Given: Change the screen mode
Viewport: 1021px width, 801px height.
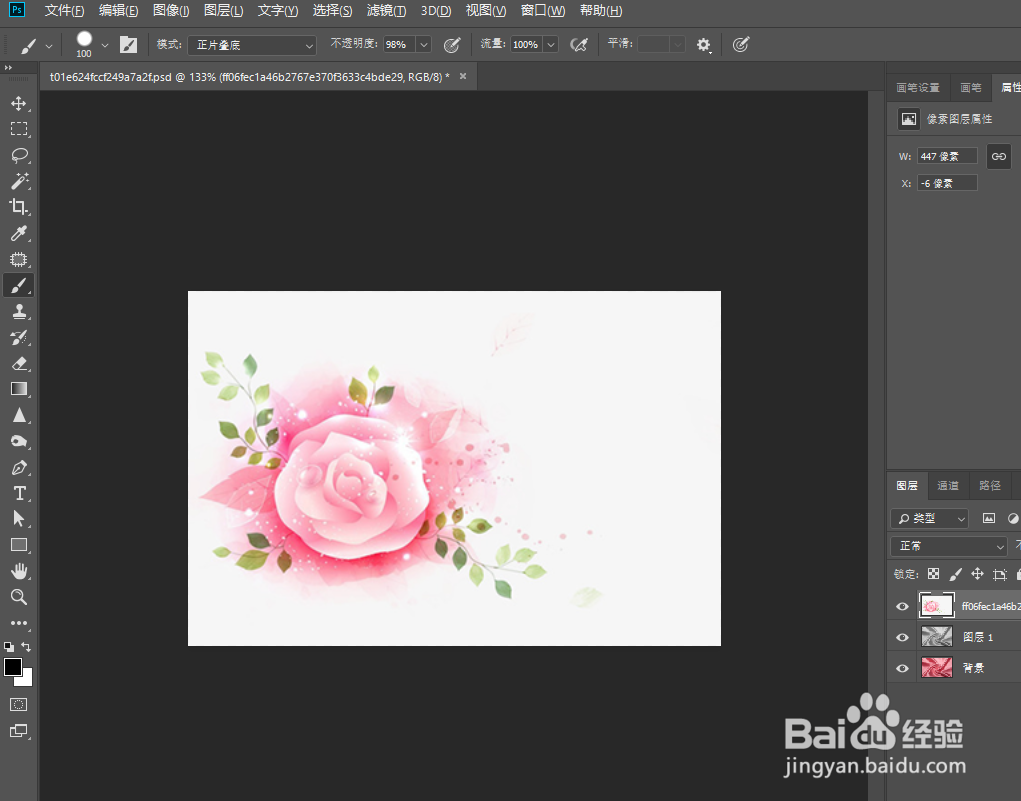Looking at the screenshot, I should [19, 731].
